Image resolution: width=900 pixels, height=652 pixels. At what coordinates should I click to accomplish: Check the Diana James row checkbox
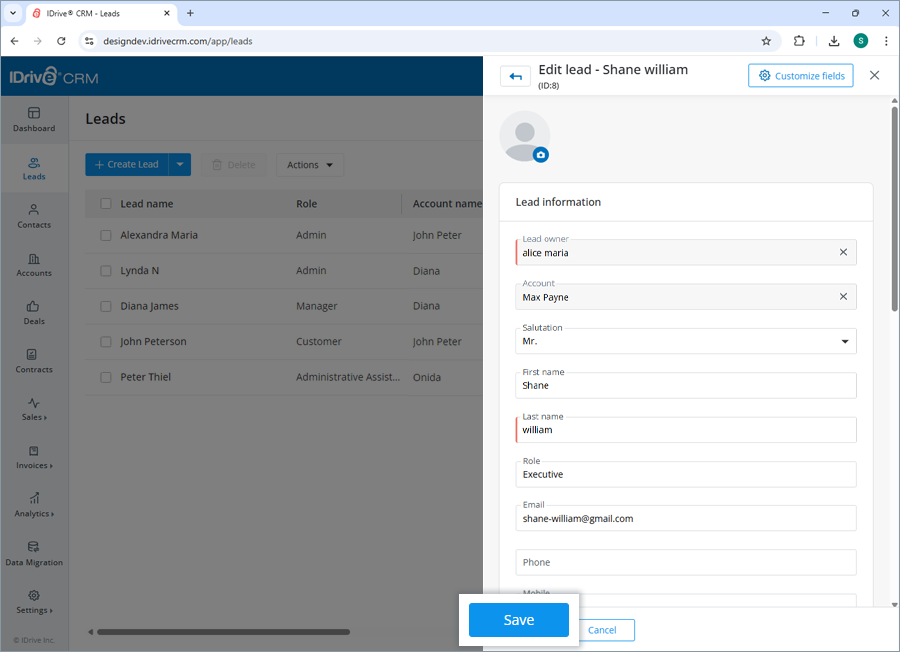105,306
